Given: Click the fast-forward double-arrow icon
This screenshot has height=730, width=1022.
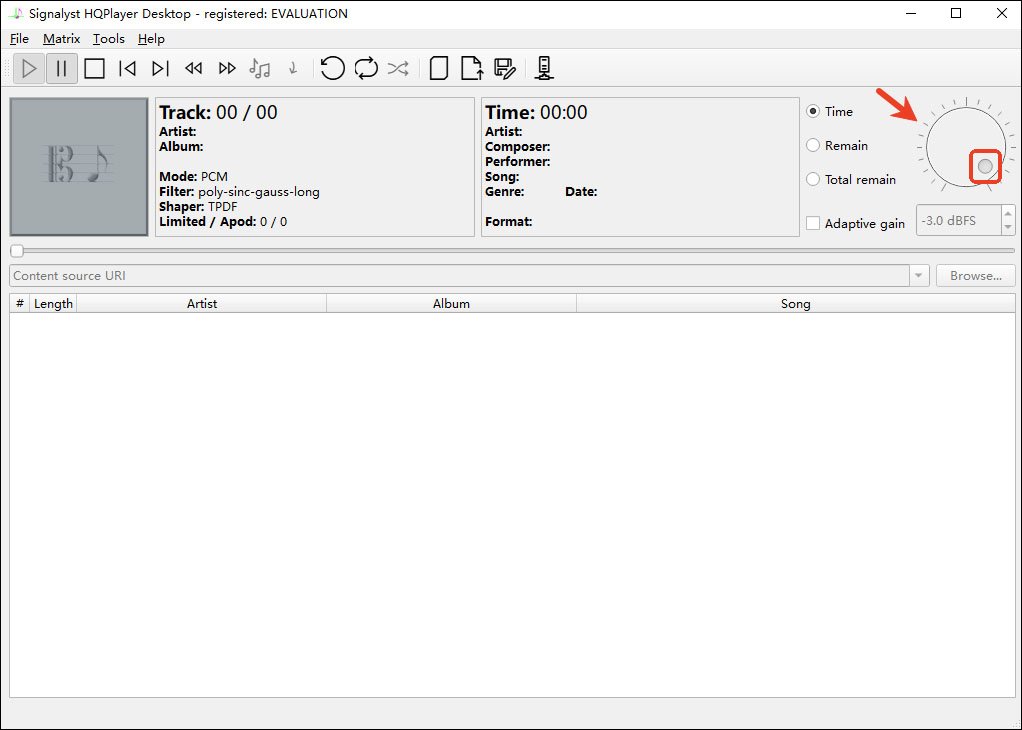Looking at the screenshot, I should 227,68.
